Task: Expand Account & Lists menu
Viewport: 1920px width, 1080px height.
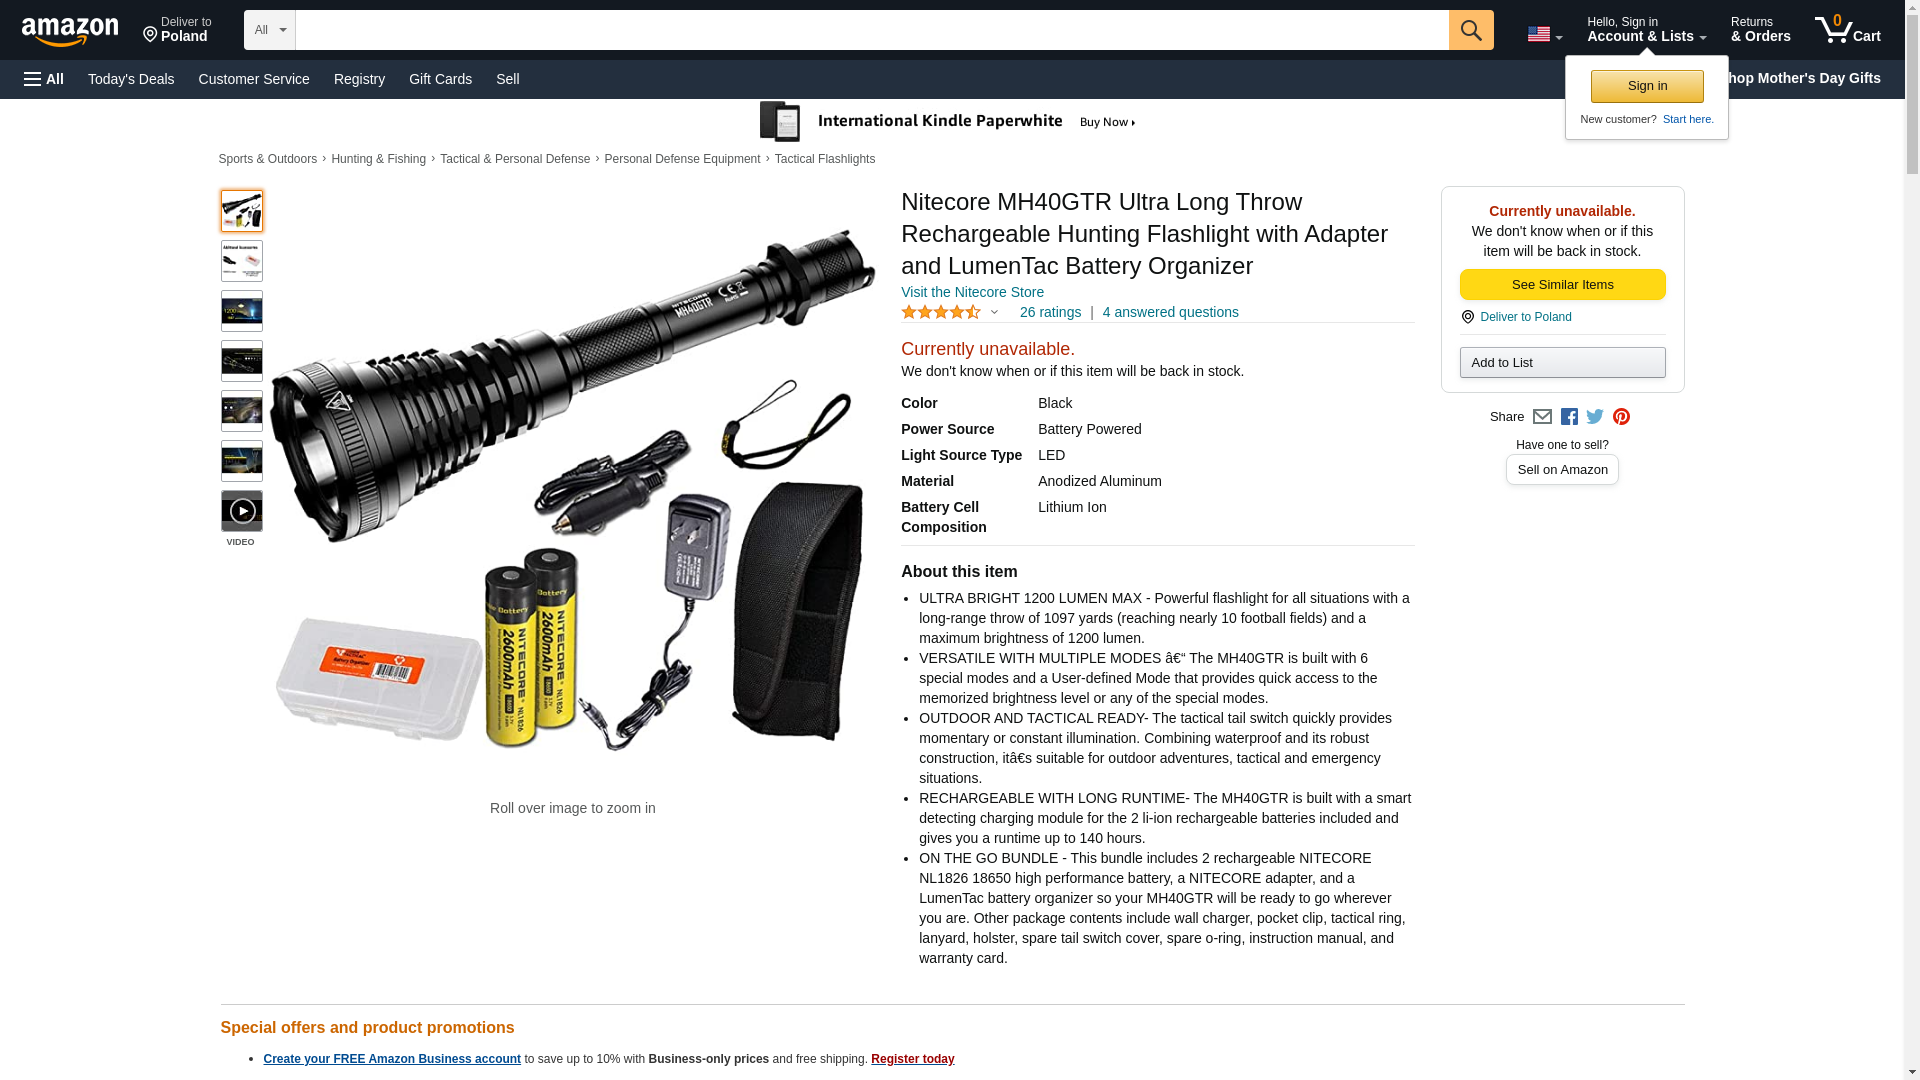Action: tap(1645, 30)
